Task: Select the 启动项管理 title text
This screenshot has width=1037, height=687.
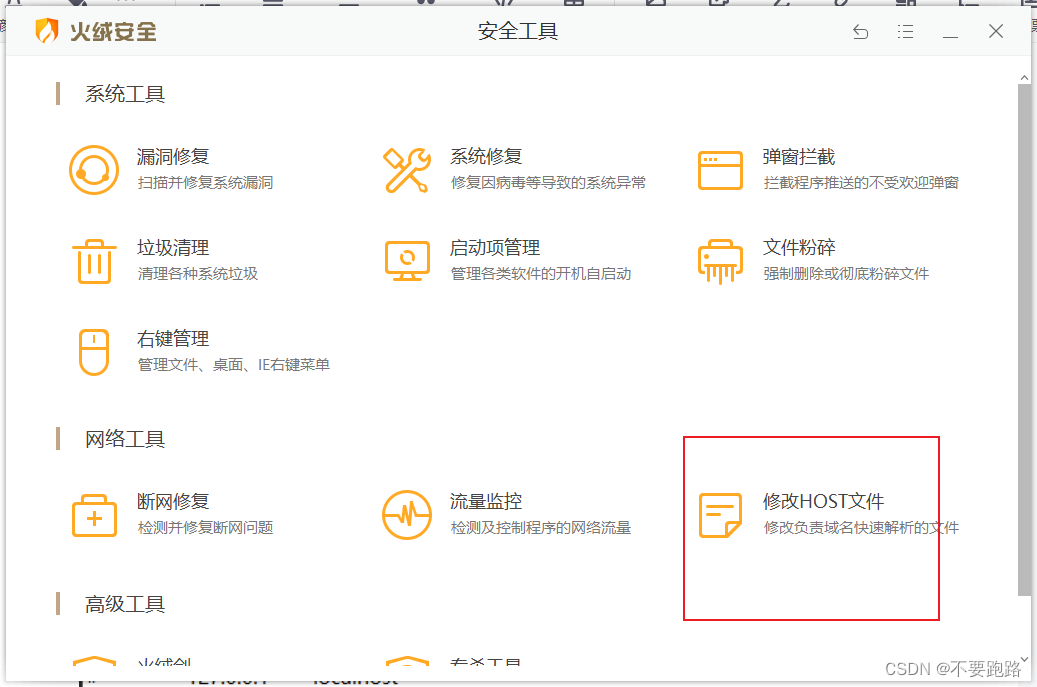Action: [x=495, y=248]
